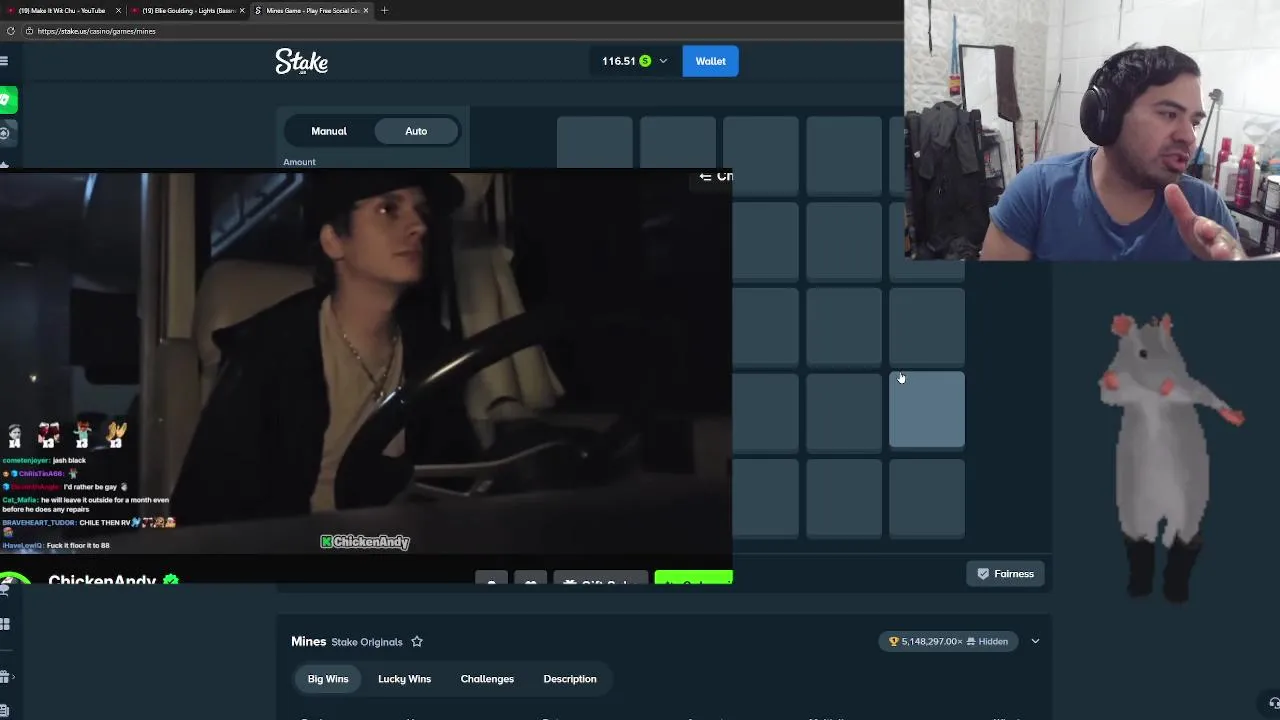Image resolution: width=1280 pixels, height=720 pixels.
Task: Click the Hidden user label
Action: point(988,641)
